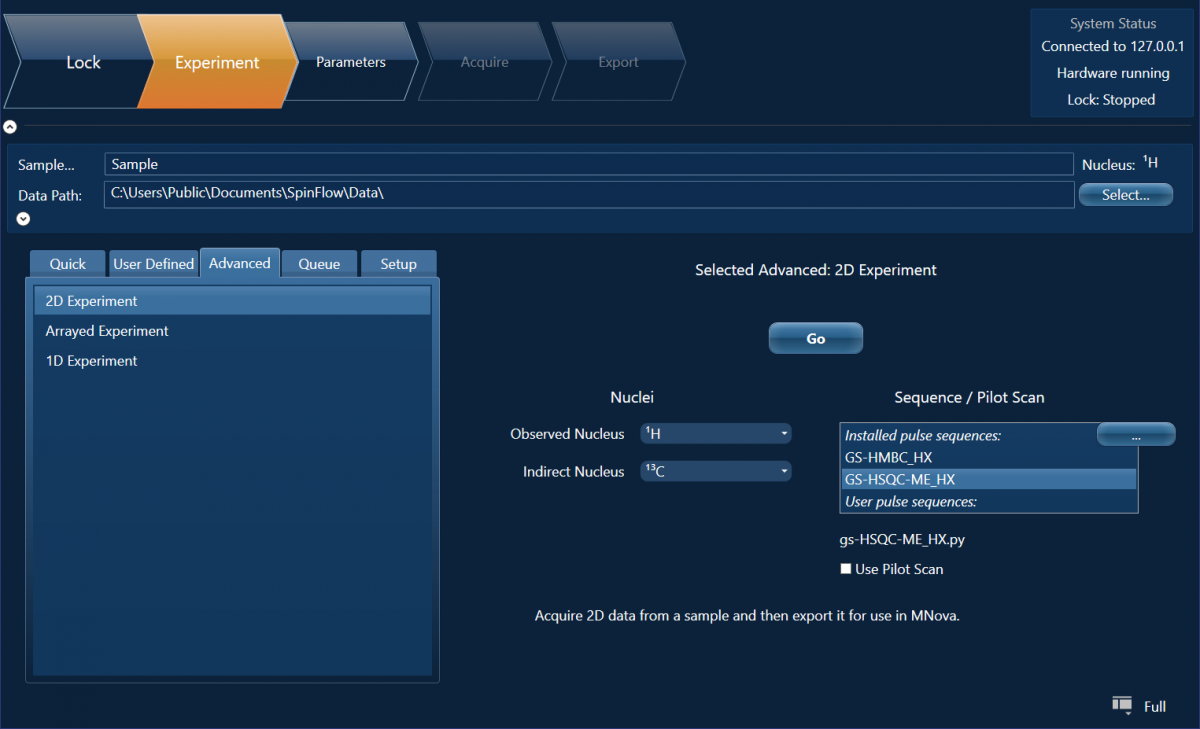Choose Arrayed Experiment from the list
This screenshot has height=729, width=1200.
(107, 331)
